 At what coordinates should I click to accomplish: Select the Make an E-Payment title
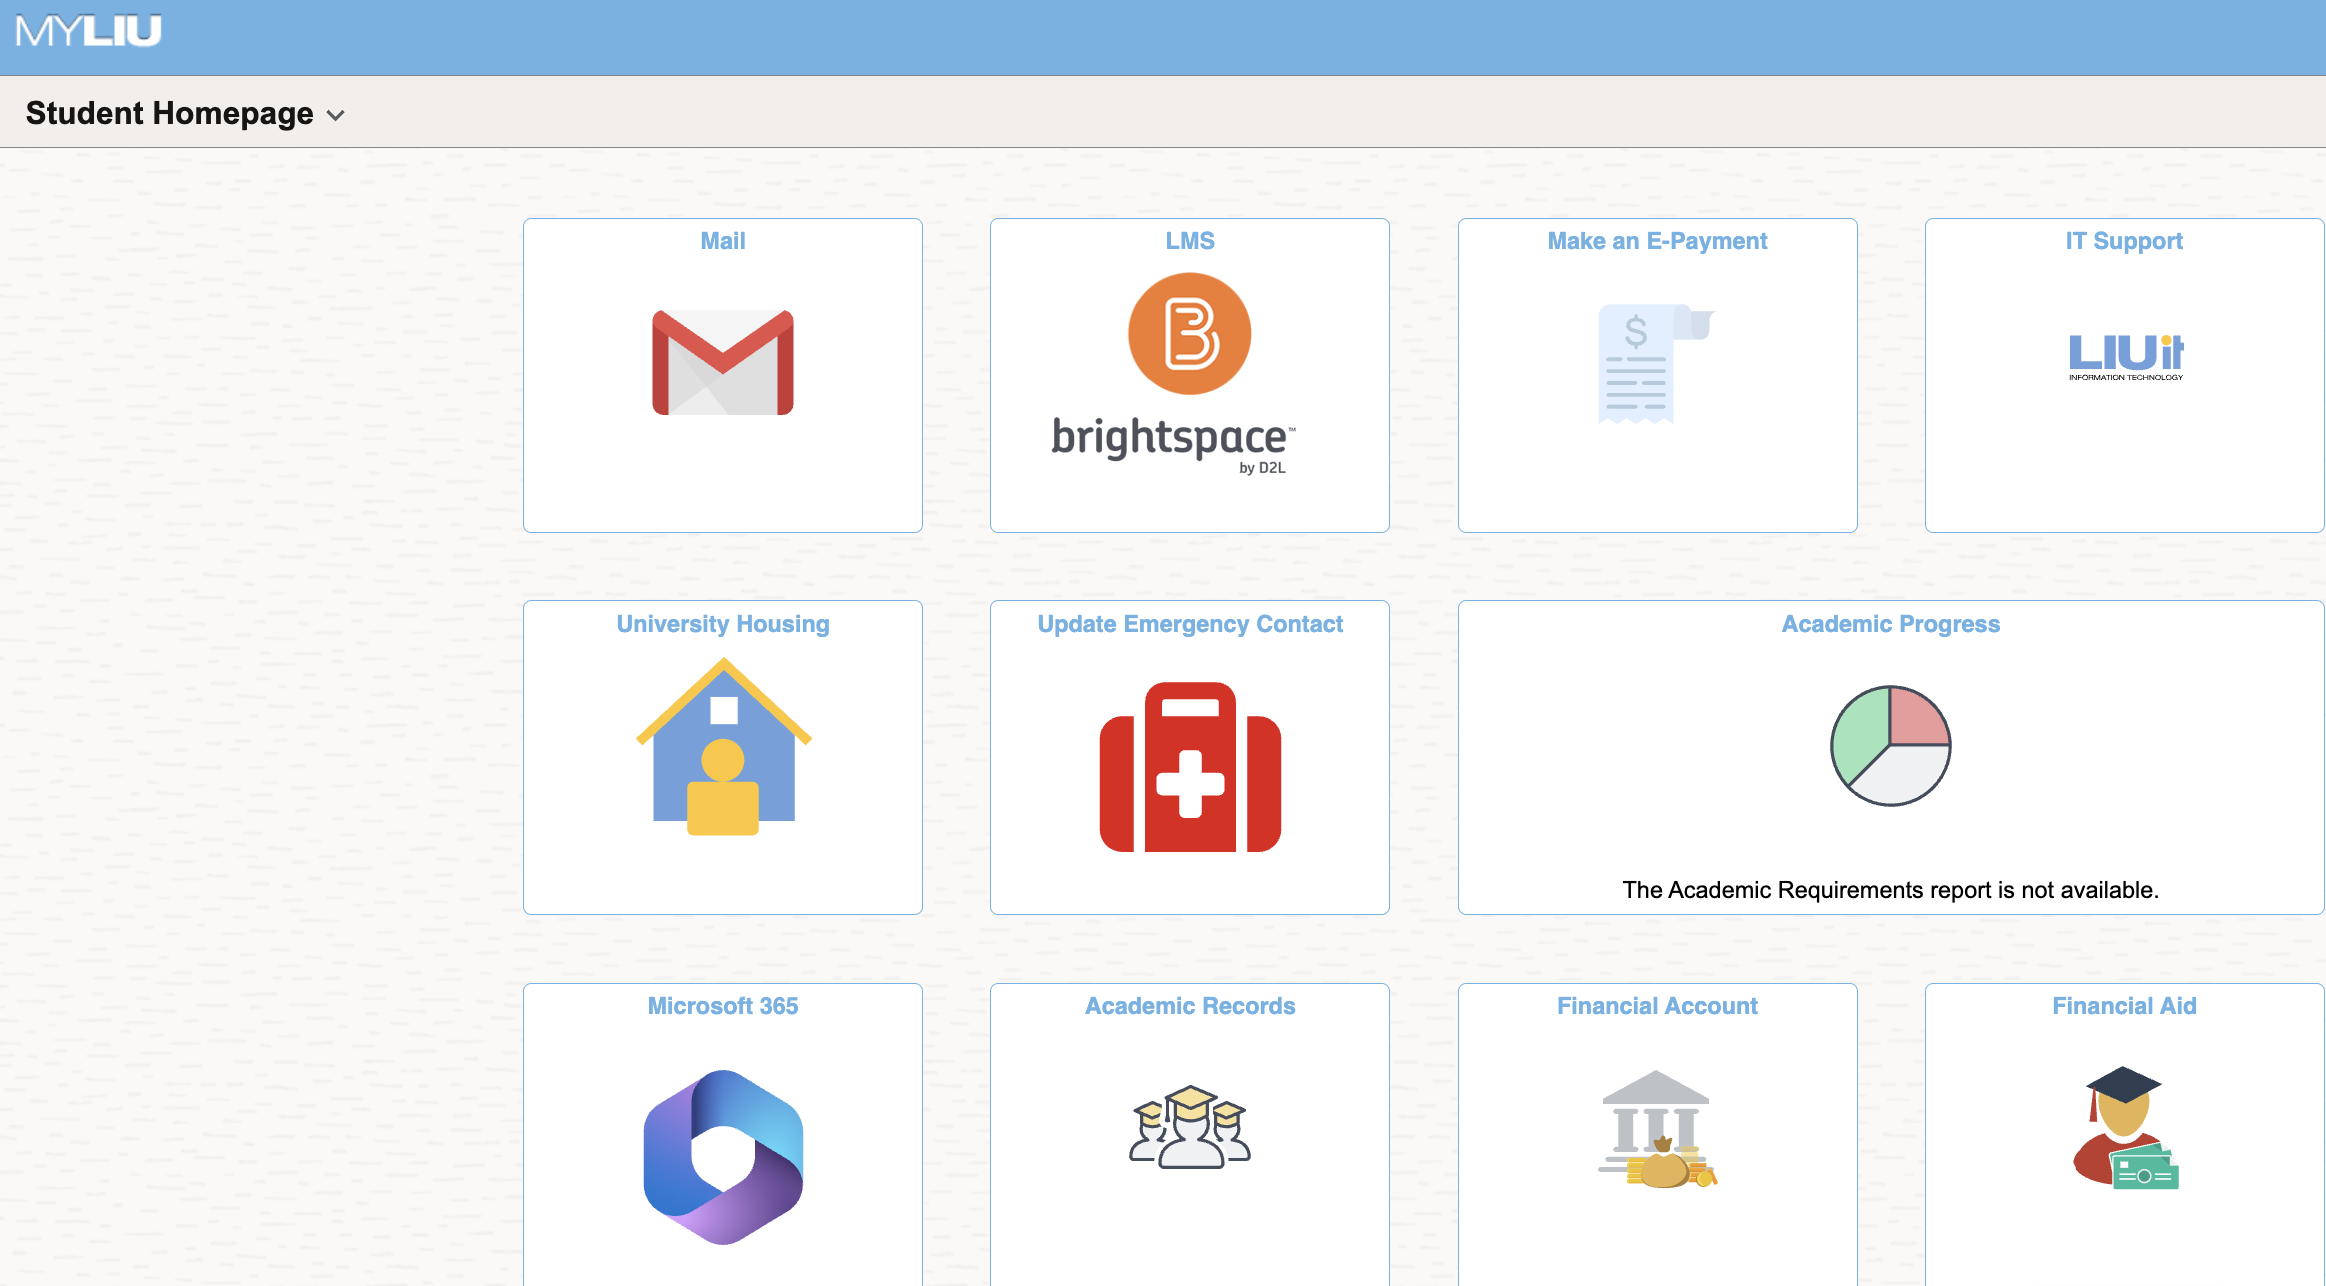(x=1657, y=241)
